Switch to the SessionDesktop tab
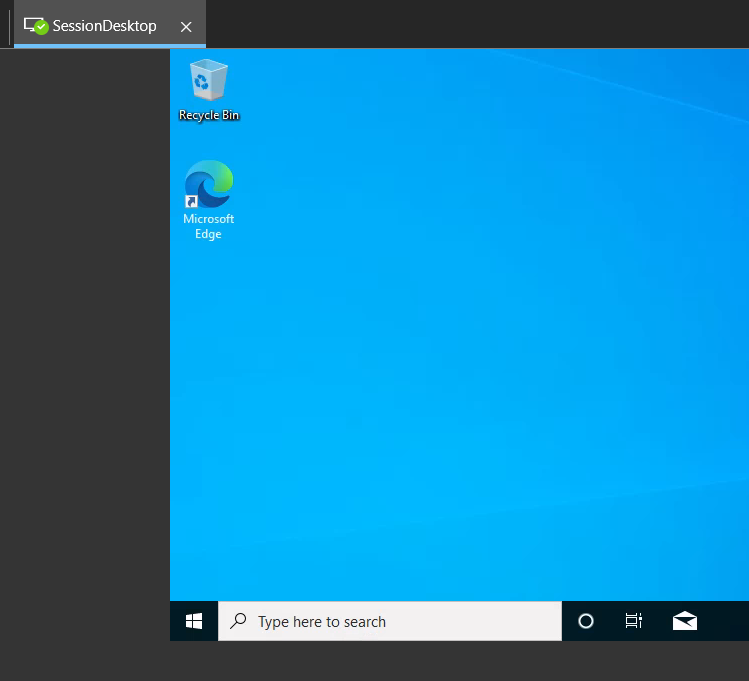Image resolution: width=749 pixels, height=681 pixels. (110, 25)
